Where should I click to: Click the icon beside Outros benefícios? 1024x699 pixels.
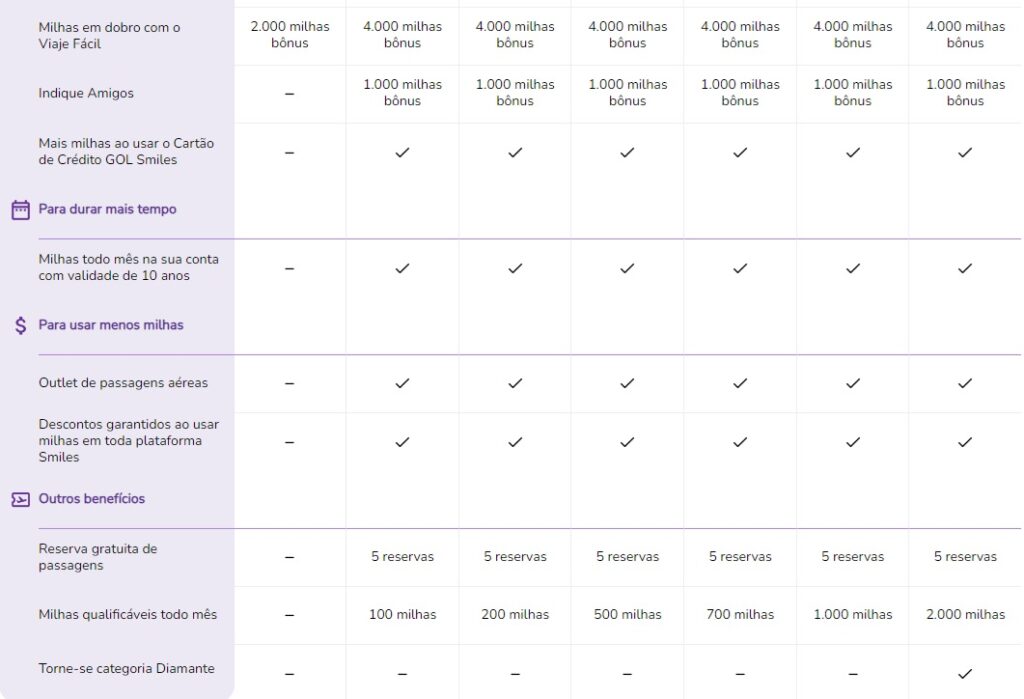20,500
